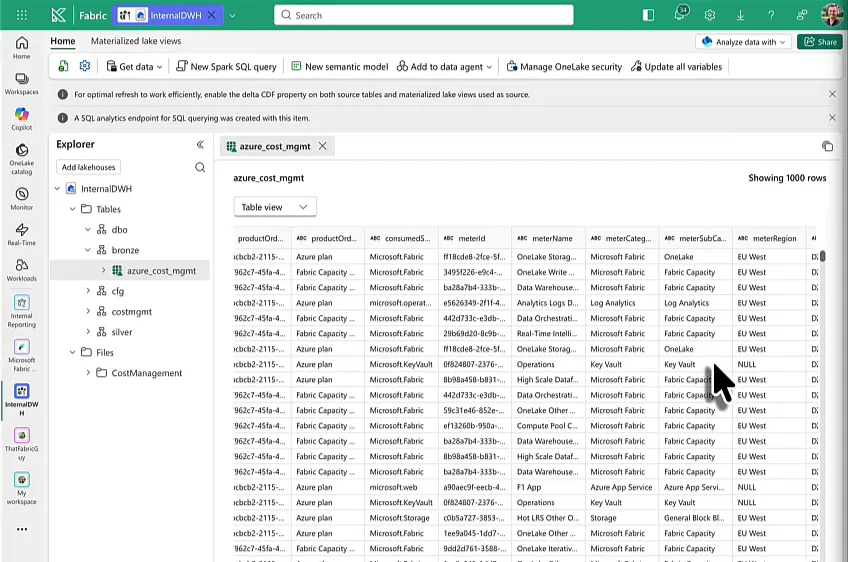
Task: Click the layout panel icon in the header
Action: click(x=648, y=15)
